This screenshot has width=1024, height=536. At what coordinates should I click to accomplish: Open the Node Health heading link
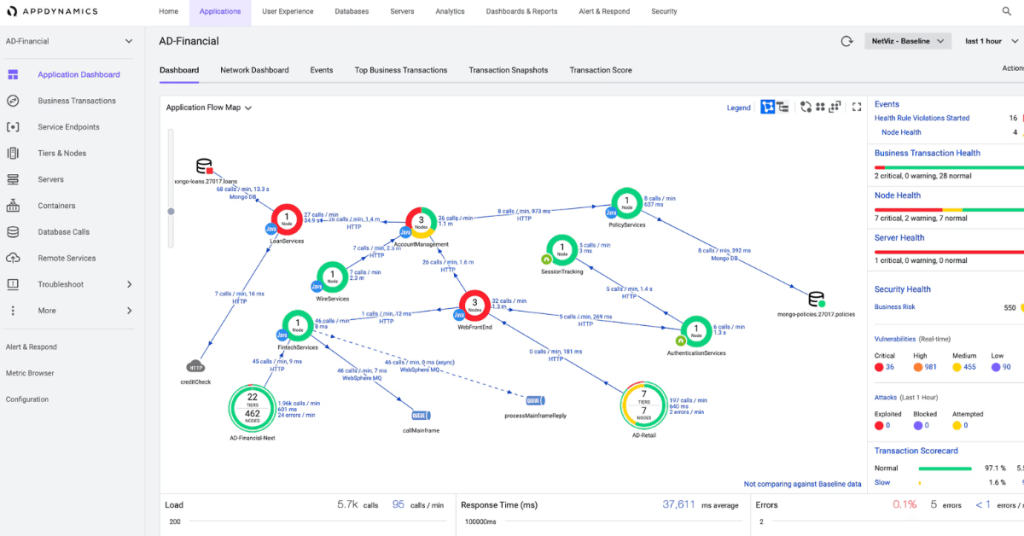pos(897,195)
